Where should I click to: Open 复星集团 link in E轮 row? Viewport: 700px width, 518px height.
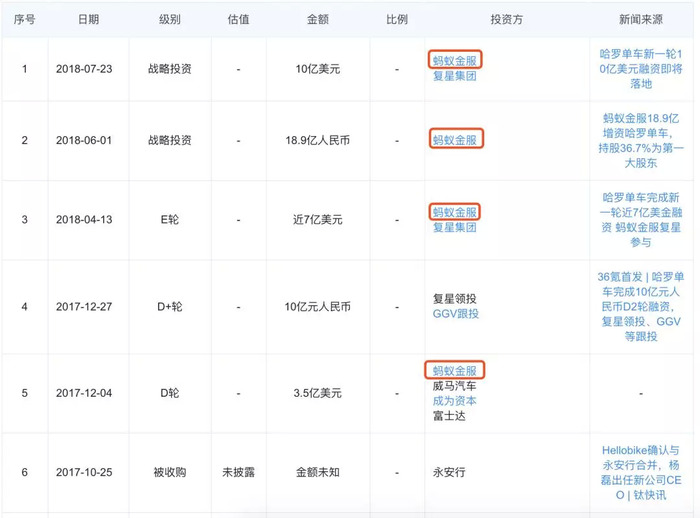pyautogui.click(x=454, y=227)
